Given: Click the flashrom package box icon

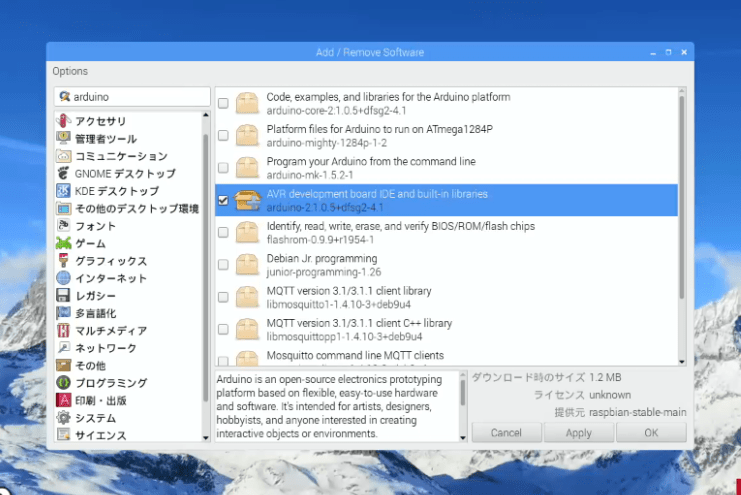Looking at the screenshot, I should coord(247,232).
